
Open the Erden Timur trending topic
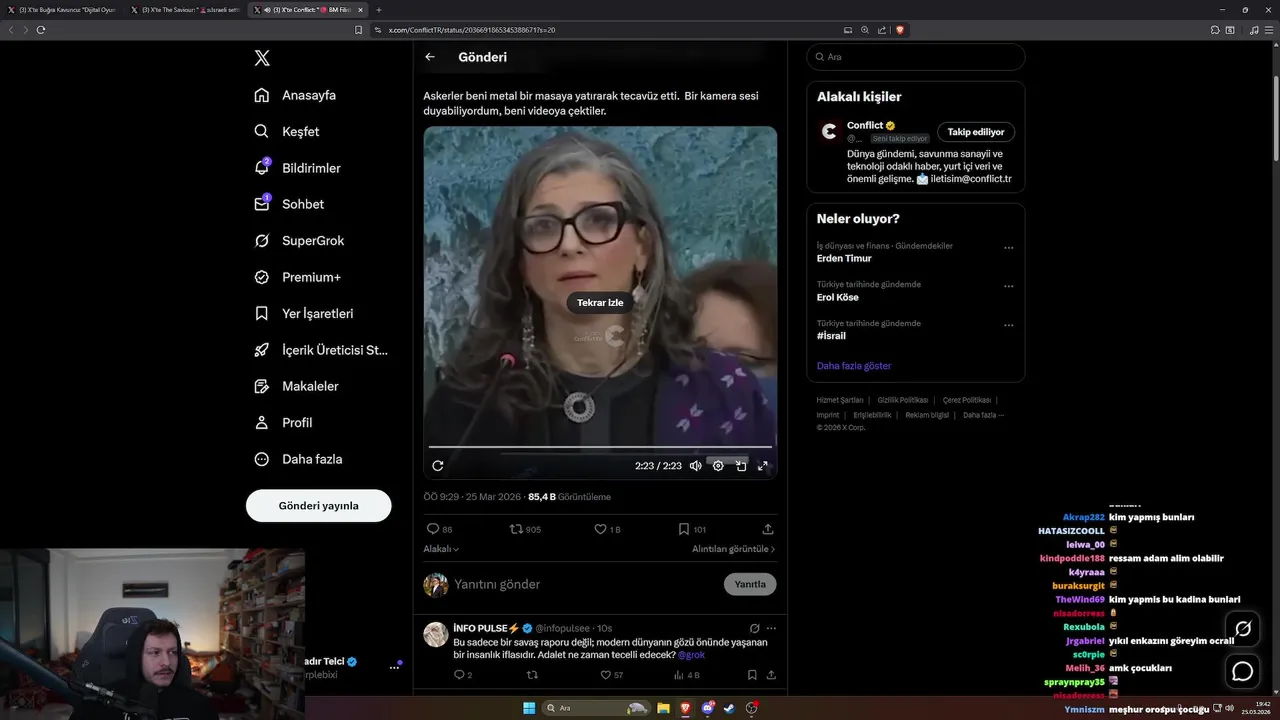pos(844,258)
